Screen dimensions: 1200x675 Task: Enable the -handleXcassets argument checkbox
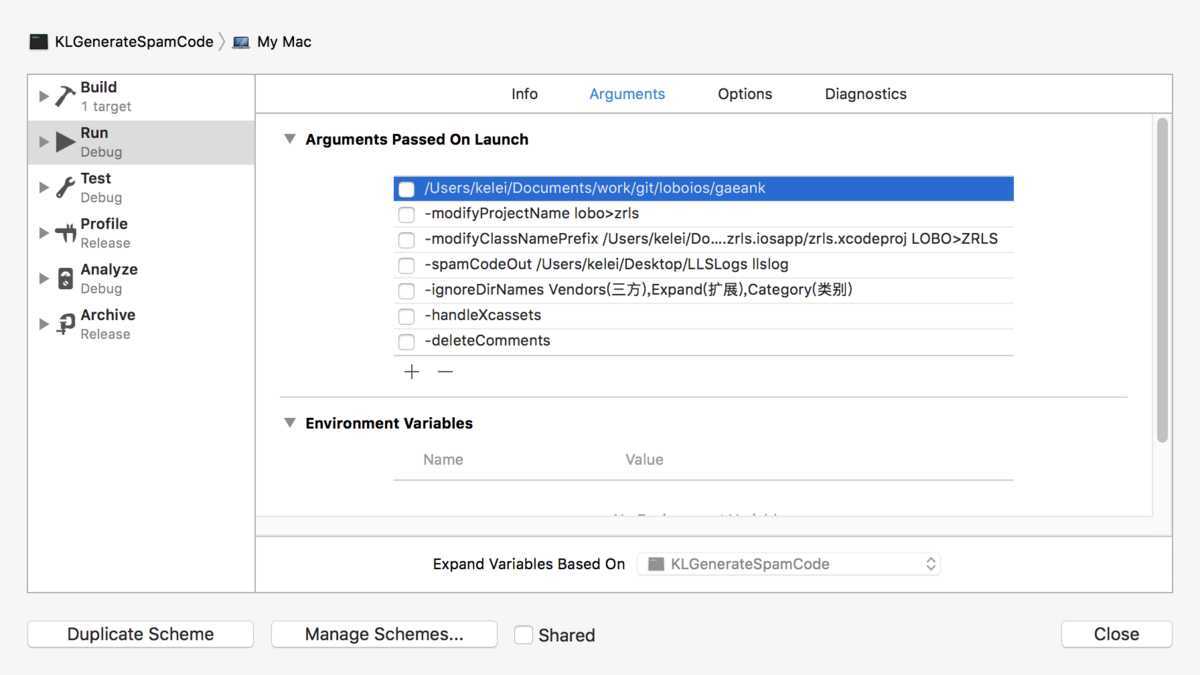tap(406, 316)
